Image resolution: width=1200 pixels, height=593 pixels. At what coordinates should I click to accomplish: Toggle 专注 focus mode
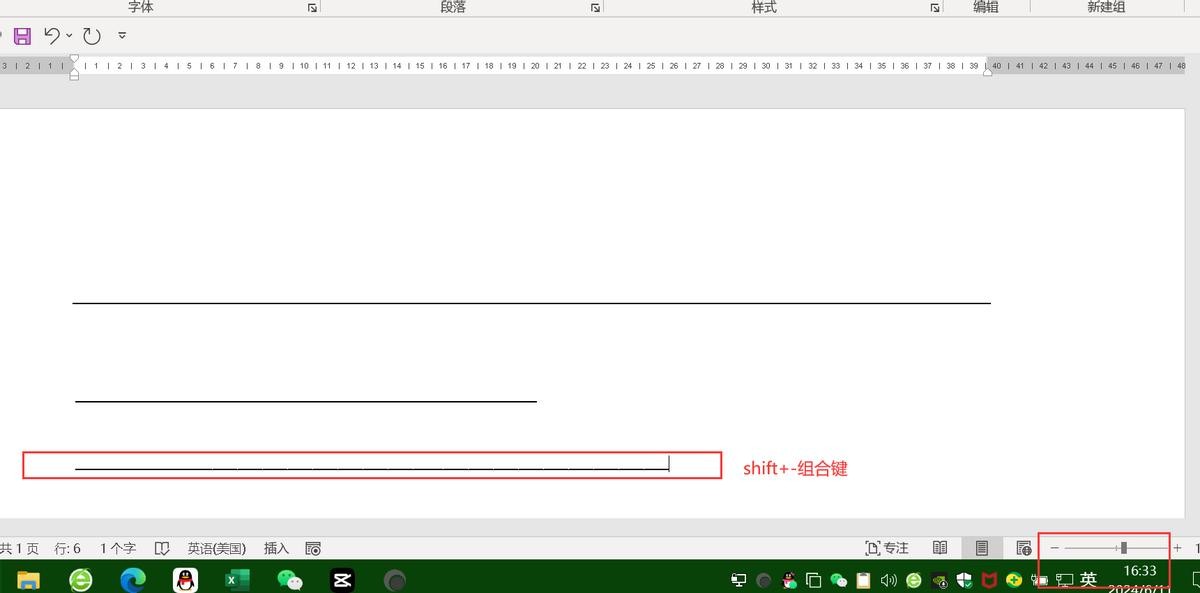coord(887,548)
